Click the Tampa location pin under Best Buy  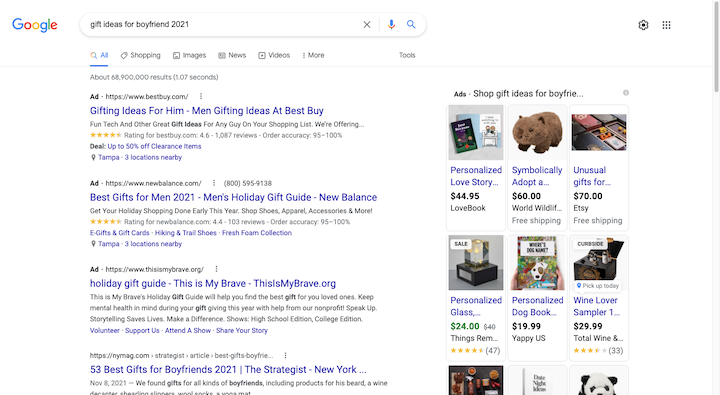pos(93,158)
